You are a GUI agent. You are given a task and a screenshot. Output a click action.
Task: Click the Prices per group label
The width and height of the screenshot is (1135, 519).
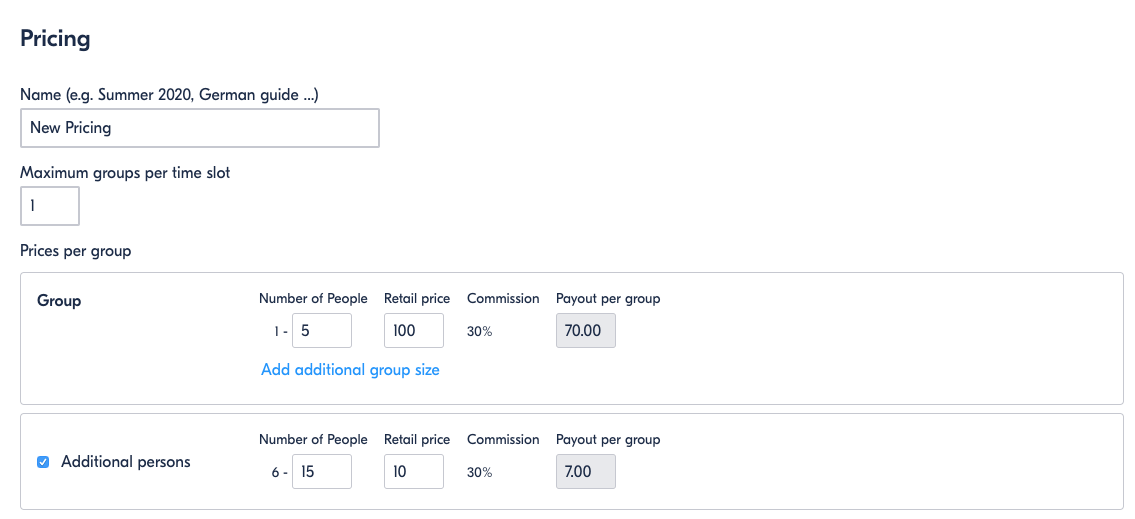[76, 251]
